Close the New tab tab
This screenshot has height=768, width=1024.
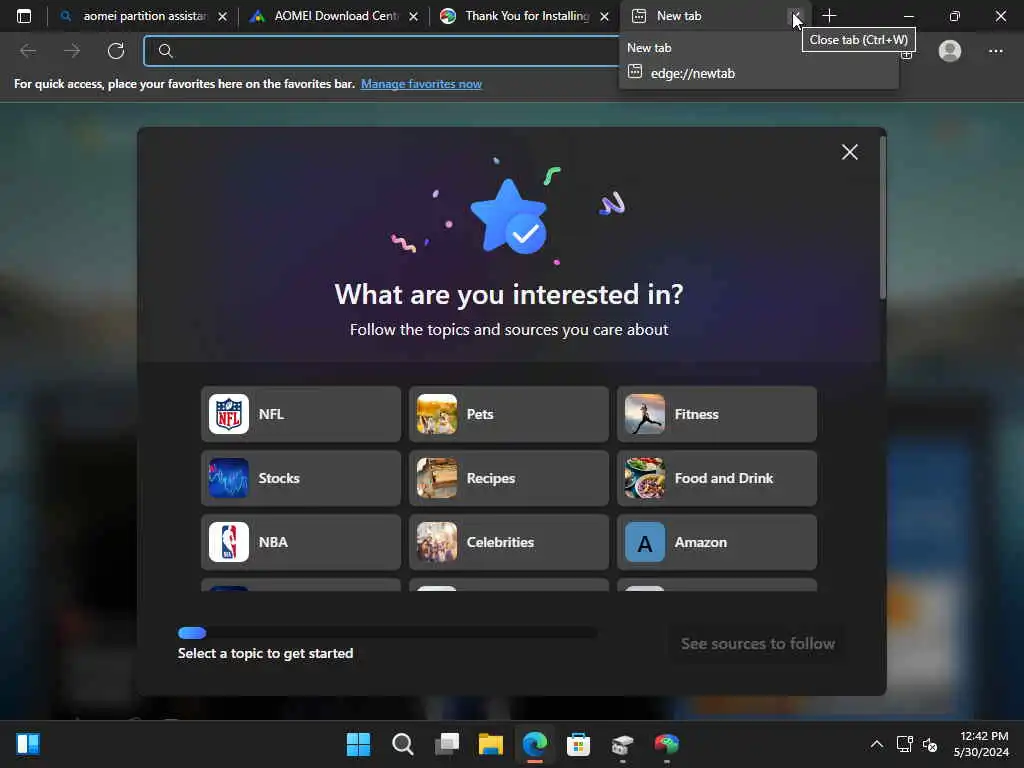coord(795,16)
